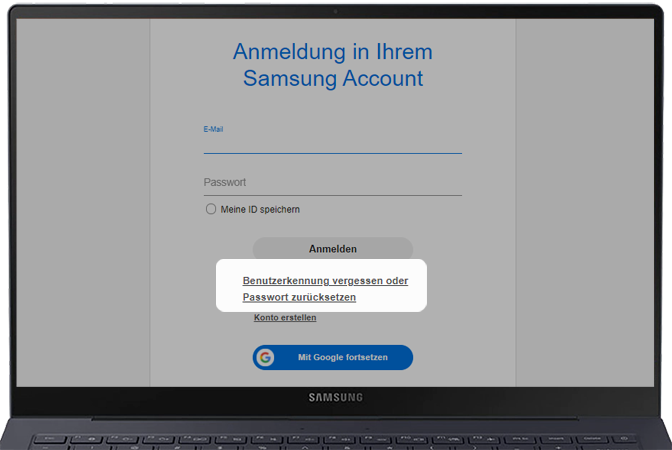Focus the Passwort input field

[x=333, y=183]
